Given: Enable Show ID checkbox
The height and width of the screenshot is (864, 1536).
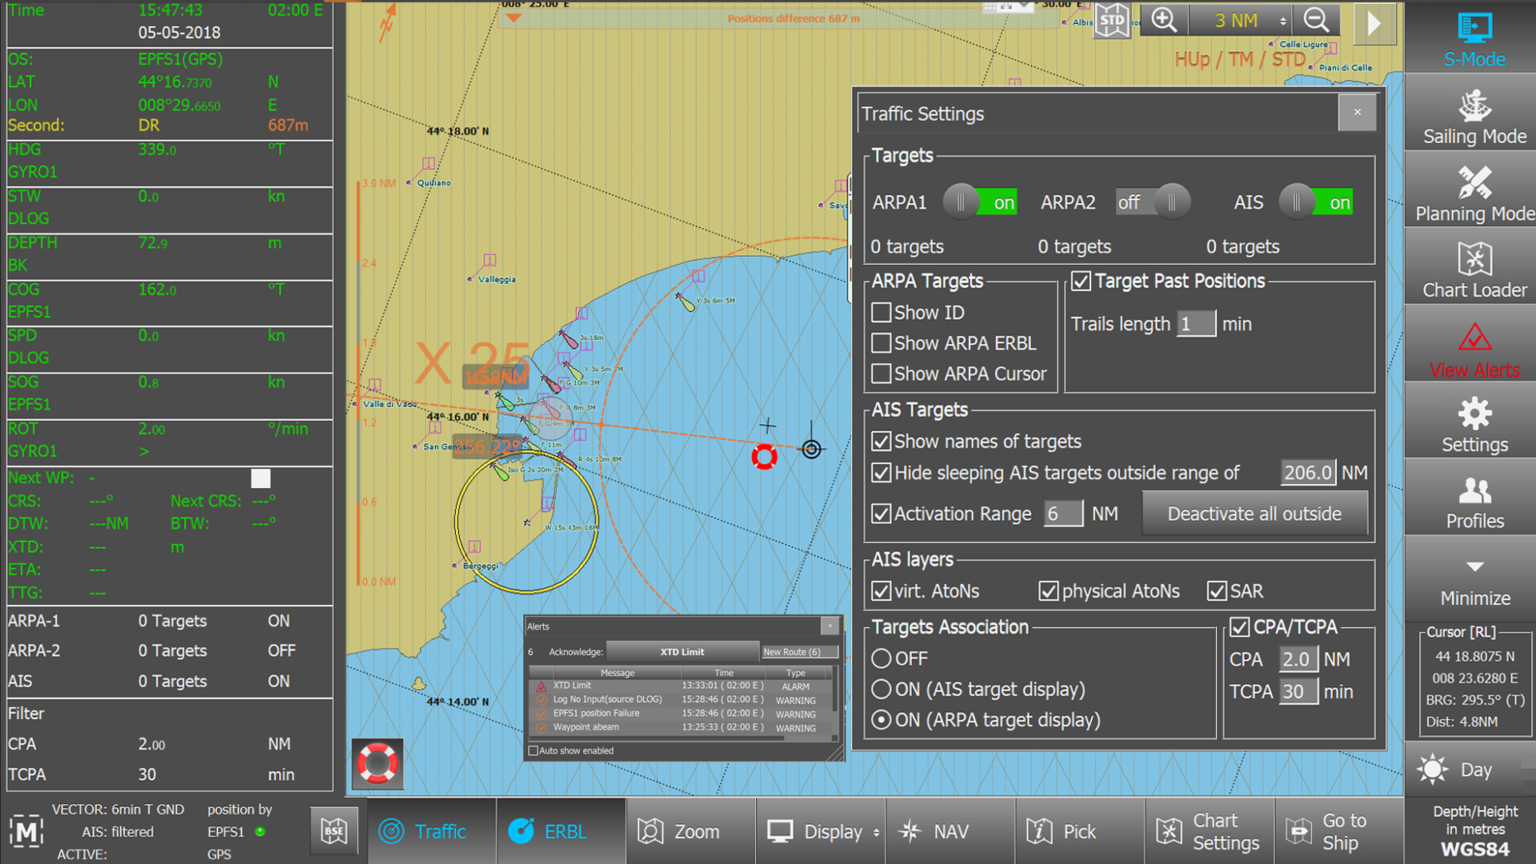Looking at the screenshot, I should click(x=881, y=312).
